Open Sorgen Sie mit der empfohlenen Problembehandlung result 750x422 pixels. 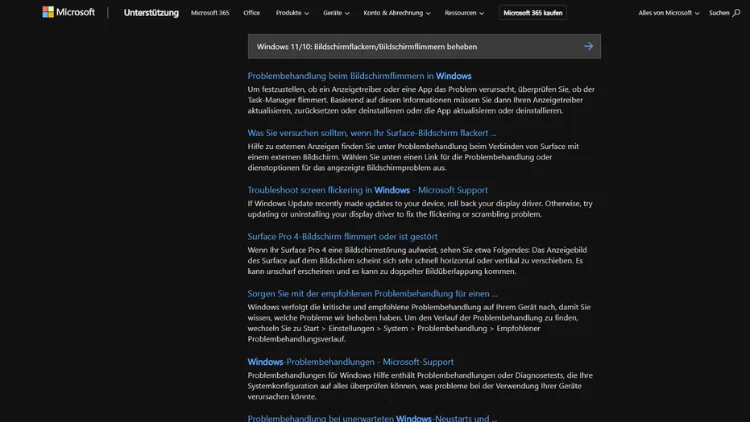point(372,294)
